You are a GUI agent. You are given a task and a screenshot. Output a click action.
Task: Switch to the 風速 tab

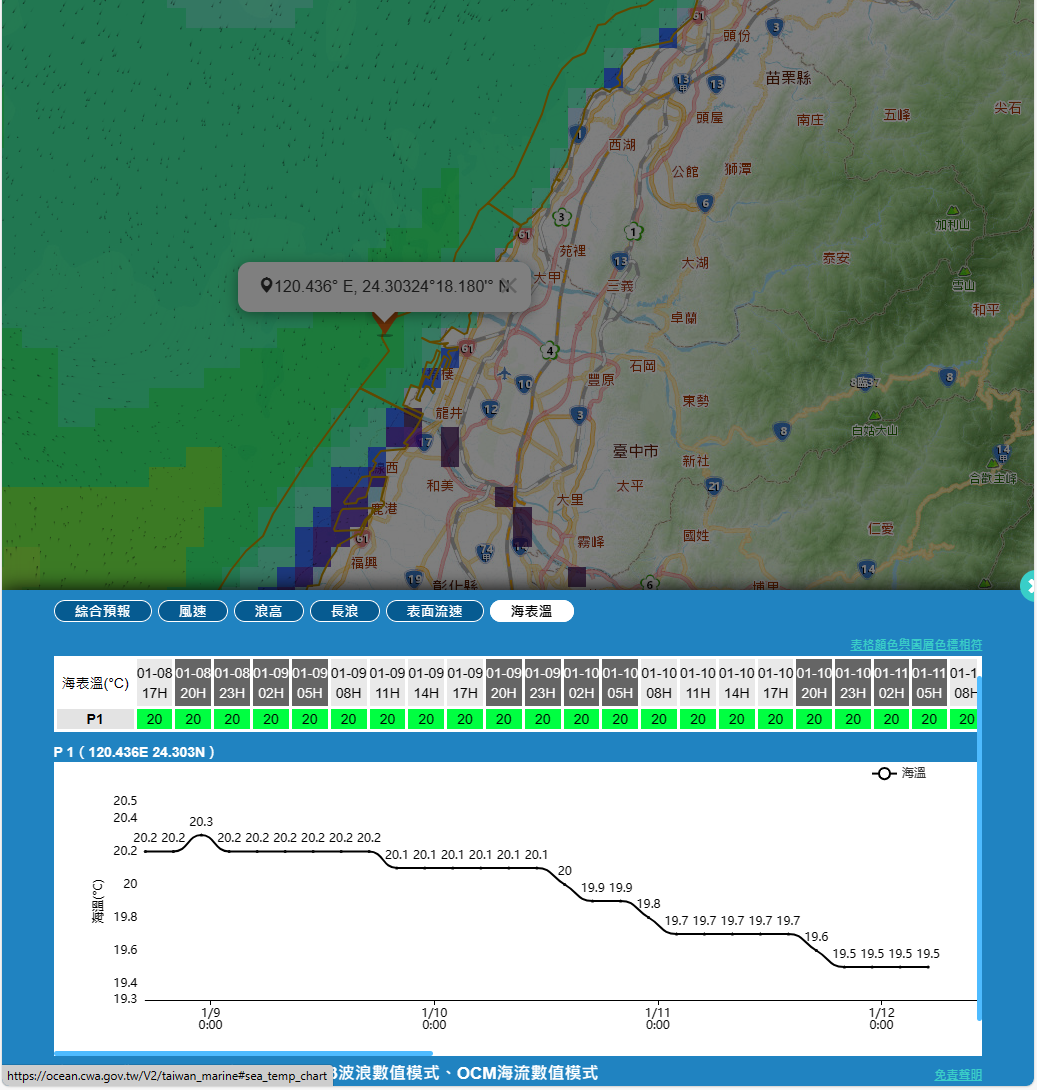(x=192, y=611)
